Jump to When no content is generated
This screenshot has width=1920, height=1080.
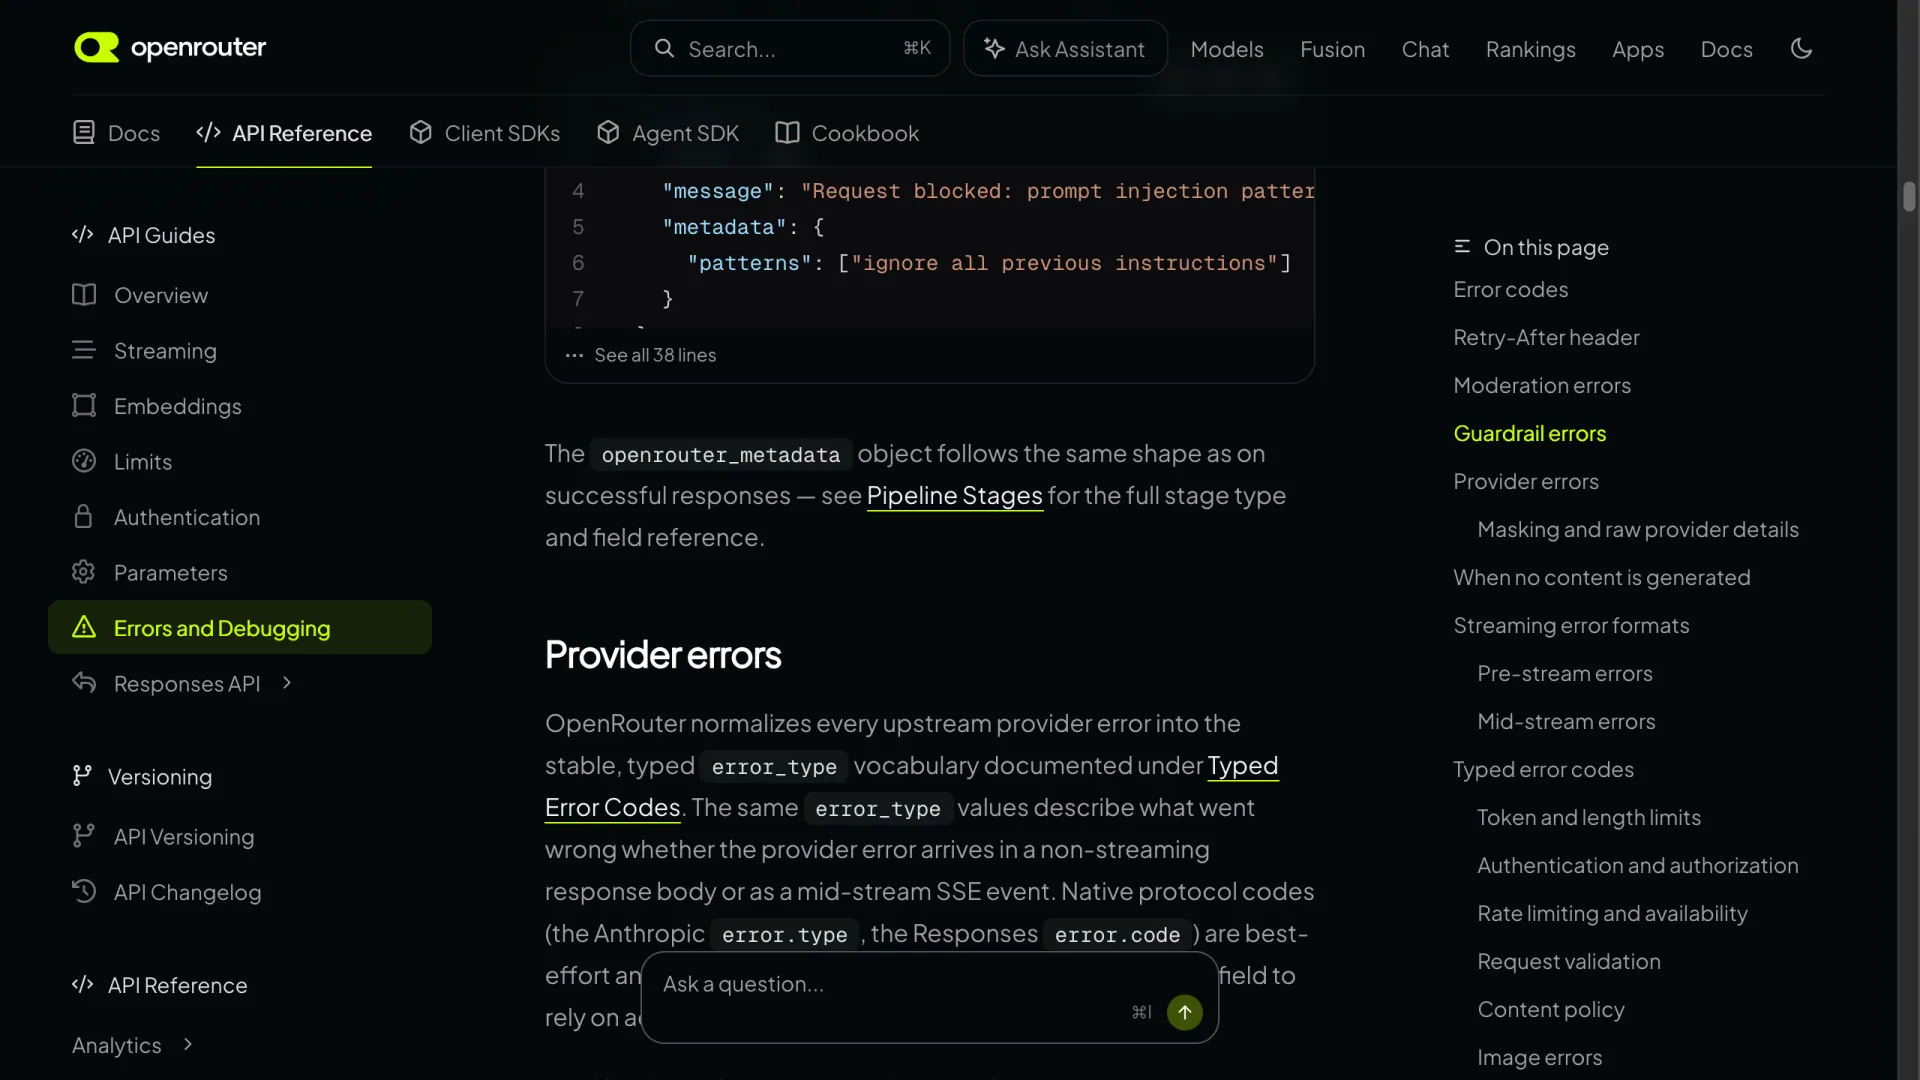coord(1601,578)
